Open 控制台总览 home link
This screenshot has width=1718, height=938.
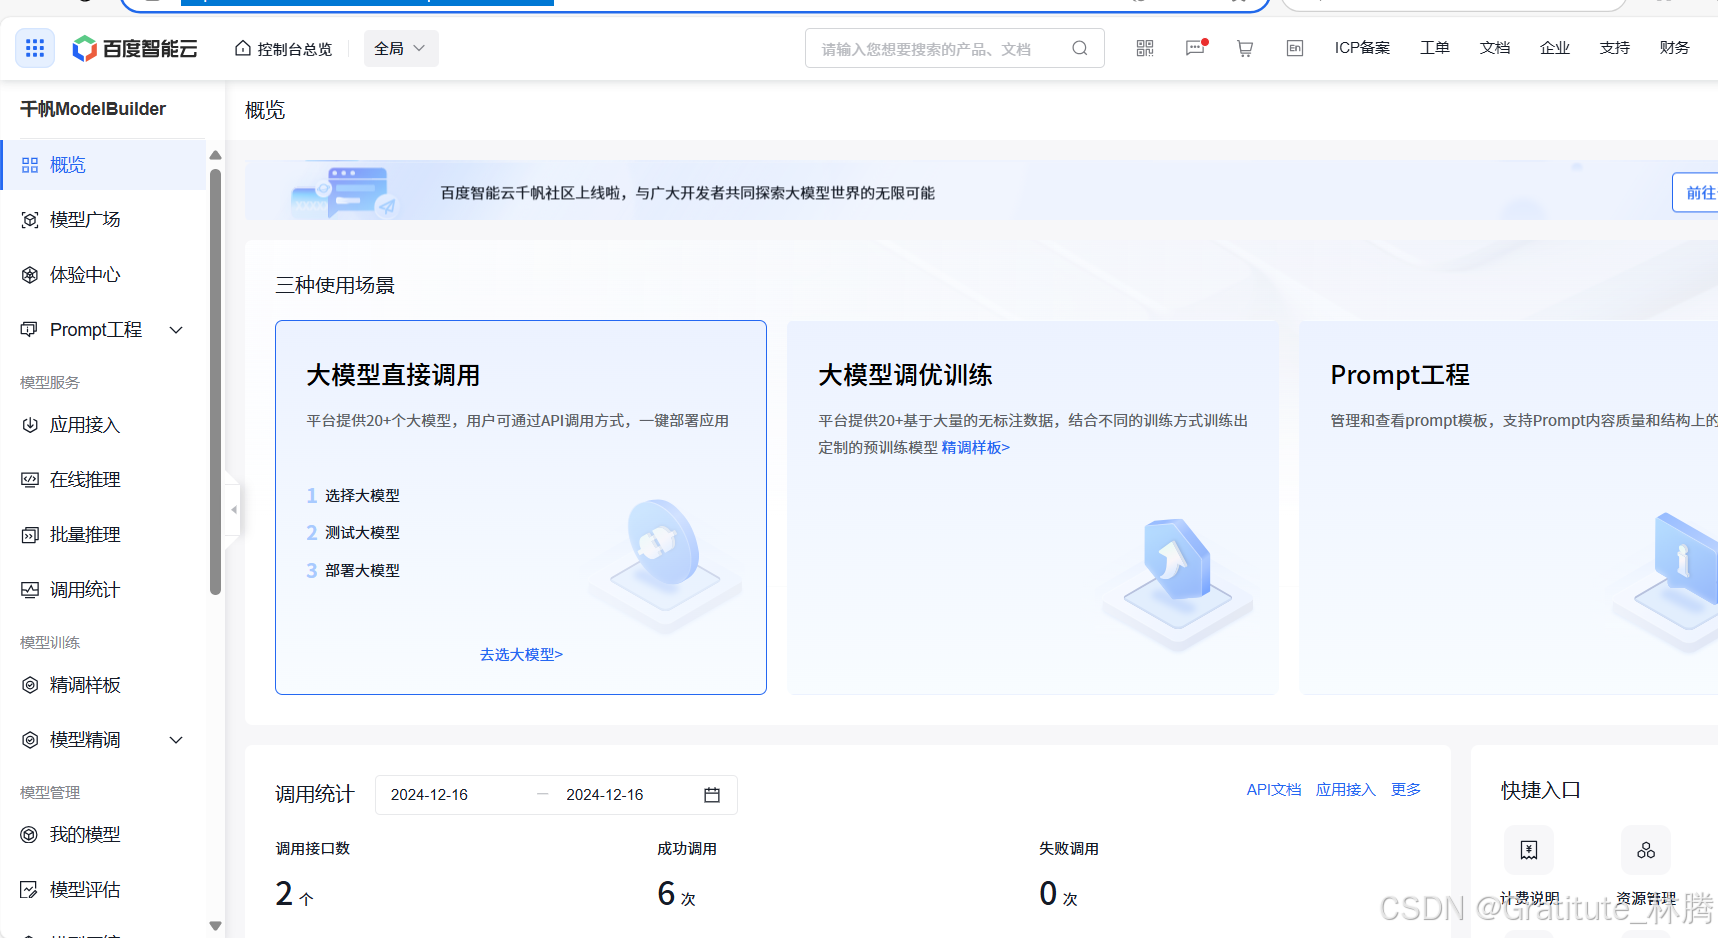pos(283,48)
